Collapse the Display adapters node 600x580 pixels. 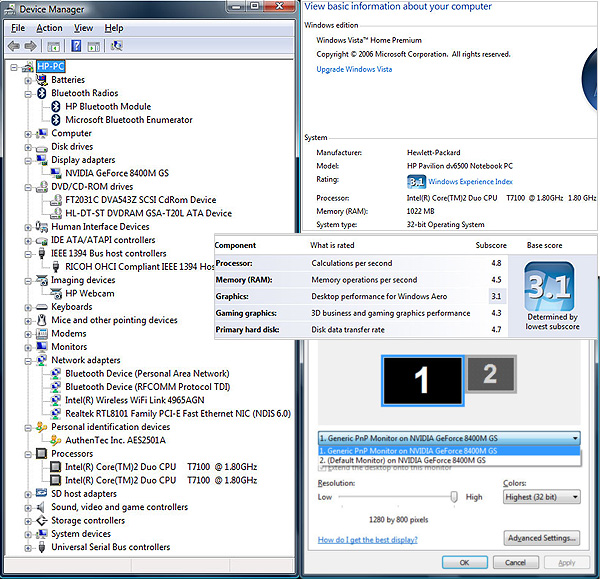[28, 161]
